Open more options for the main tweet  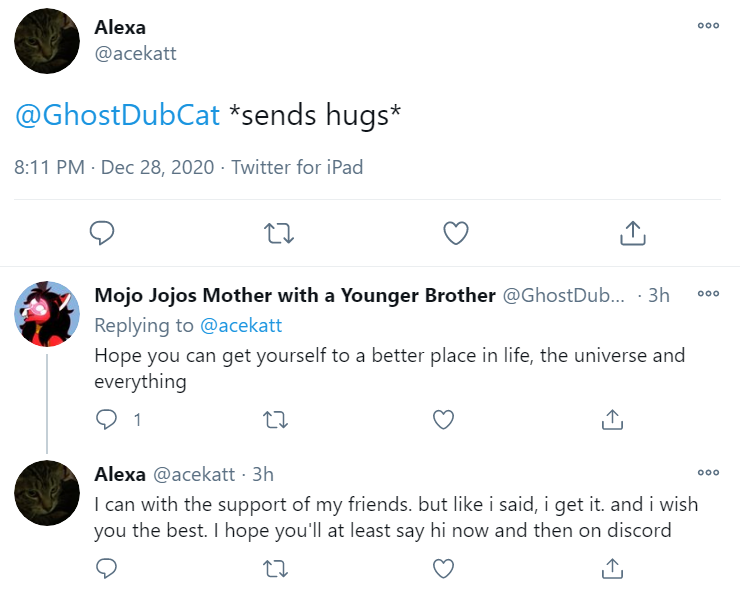(x=708, y=25)
